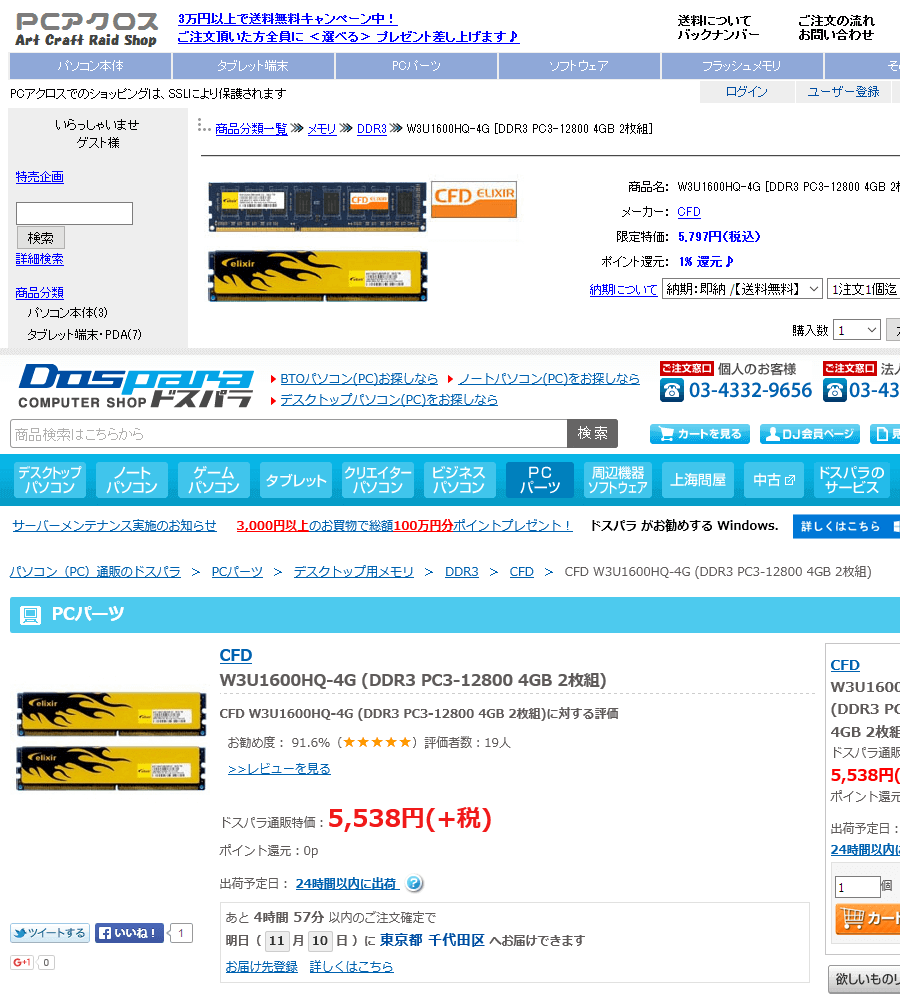The height and width of the screenshot is (999, 900).
Task: Click the ログイン button
Action: pos(746,92)
